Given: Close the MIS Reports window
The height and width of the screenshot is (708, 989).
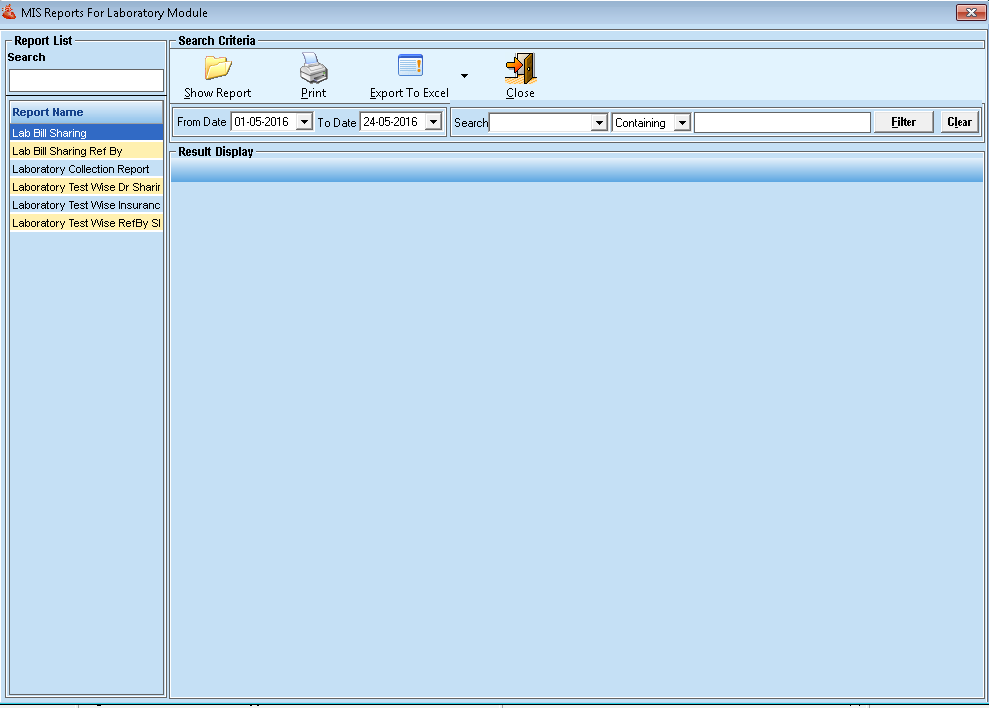Looking at the screenshot, I should click(x=971, y=12).
